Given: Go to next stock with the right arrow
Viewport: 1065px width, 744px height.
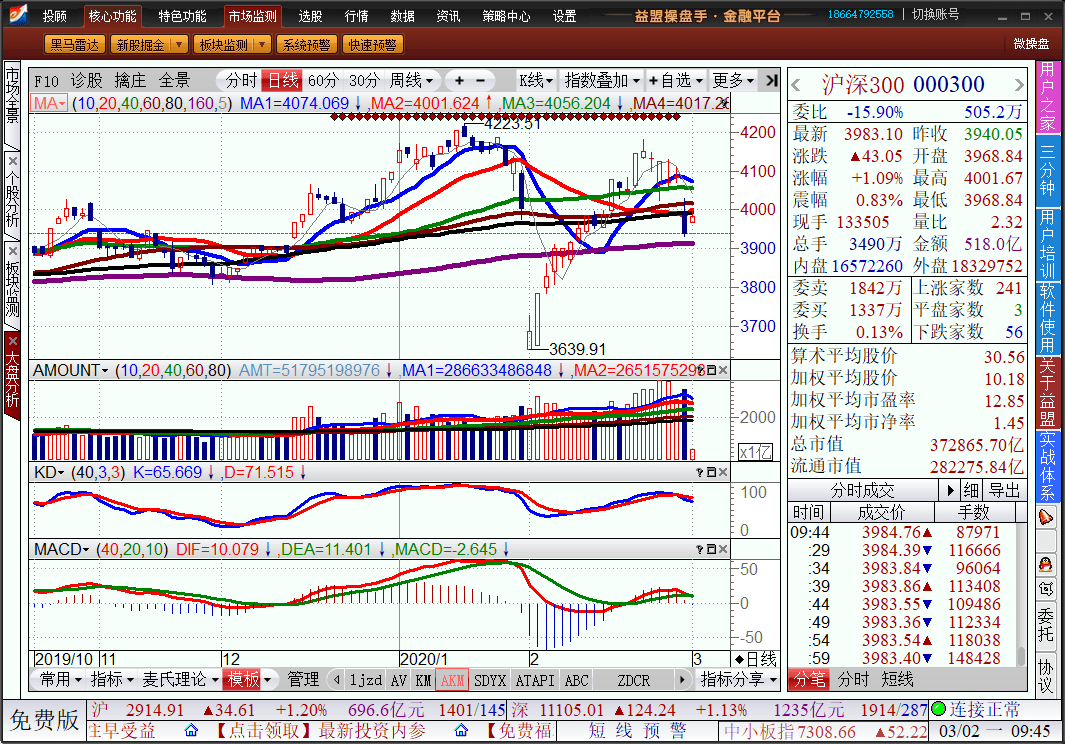Looking at the screenshot, I should pyautogui.click(x=1019, y=86).
